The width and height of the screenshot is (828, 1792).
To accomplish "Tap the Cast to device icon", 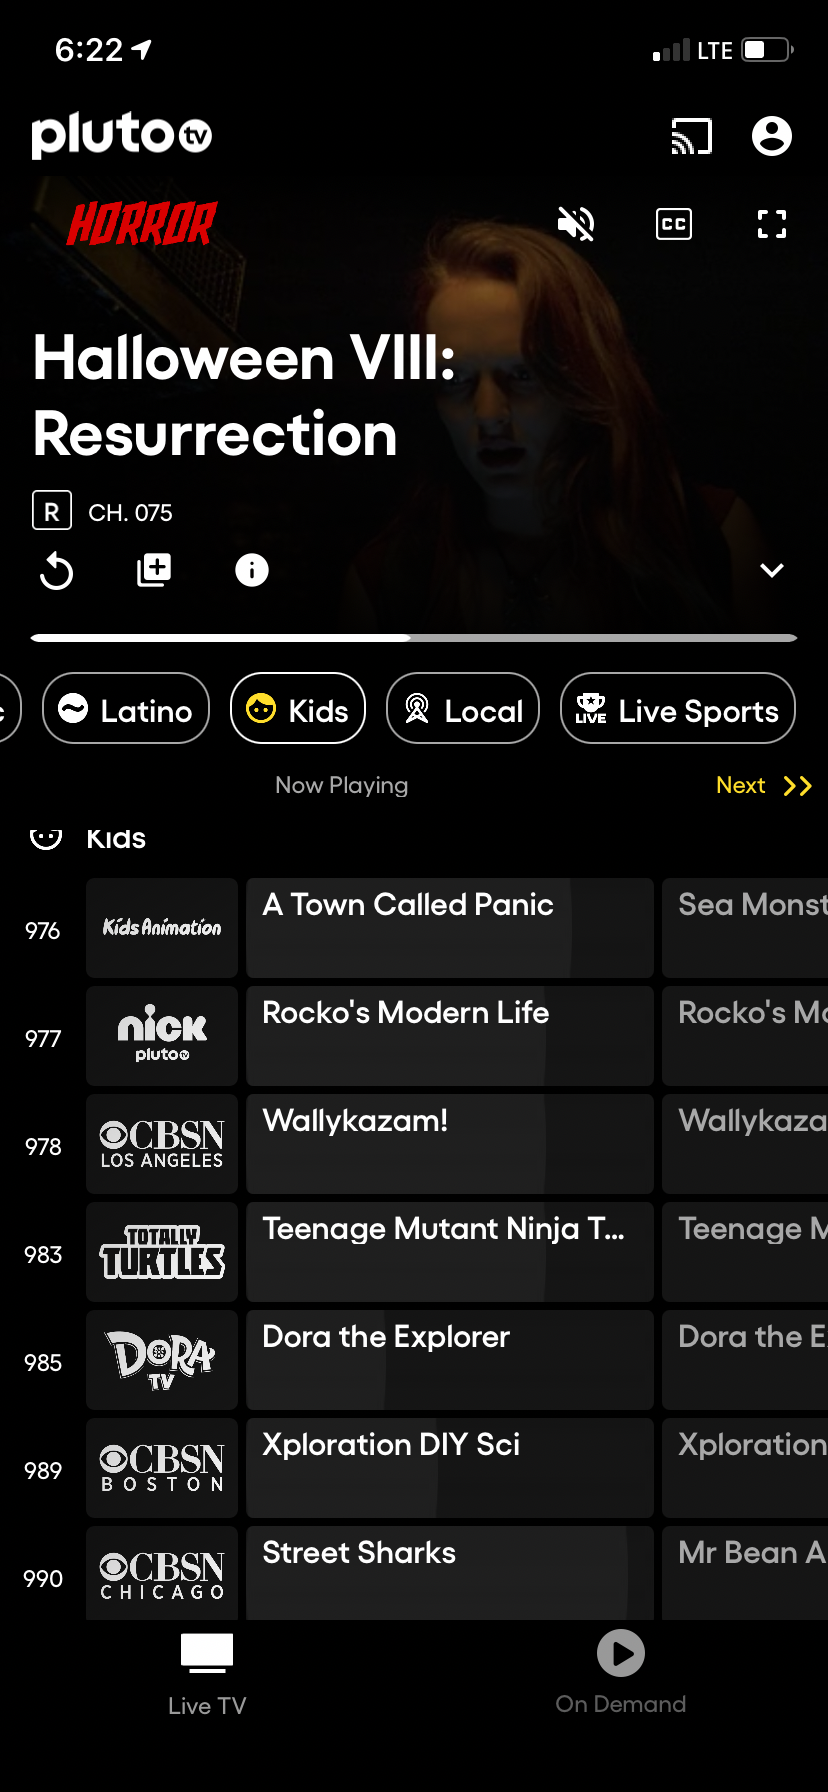I will click(x=691, y=136).
